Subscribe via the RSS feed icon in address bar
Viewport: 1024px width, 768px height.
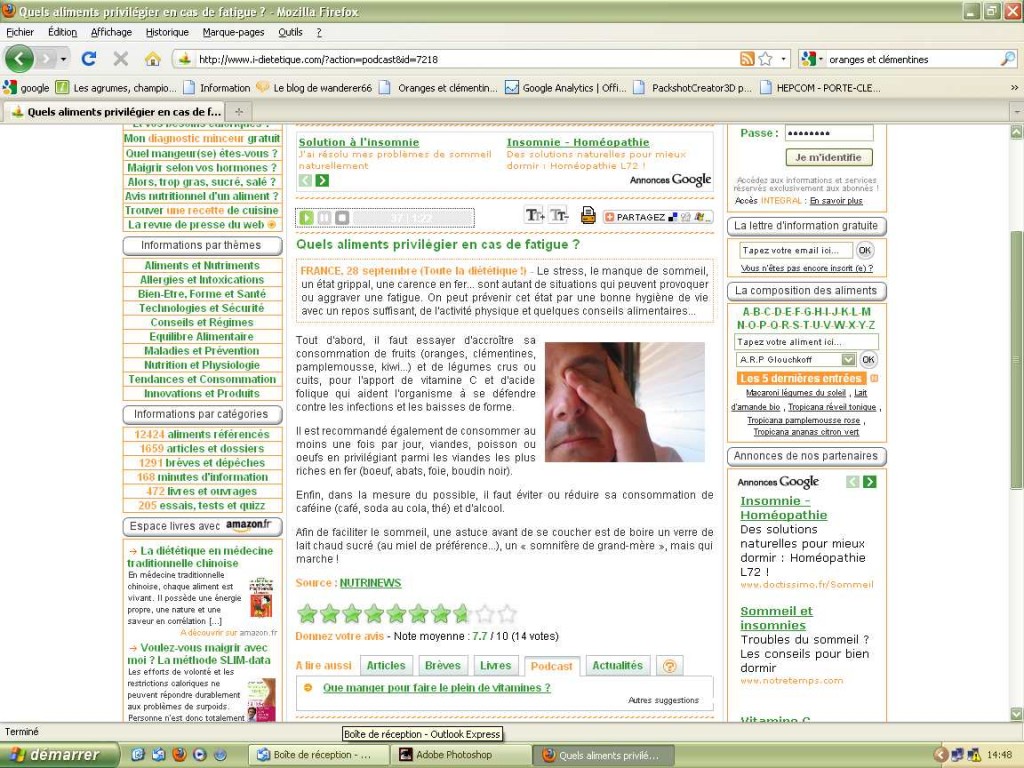point(747,59)
